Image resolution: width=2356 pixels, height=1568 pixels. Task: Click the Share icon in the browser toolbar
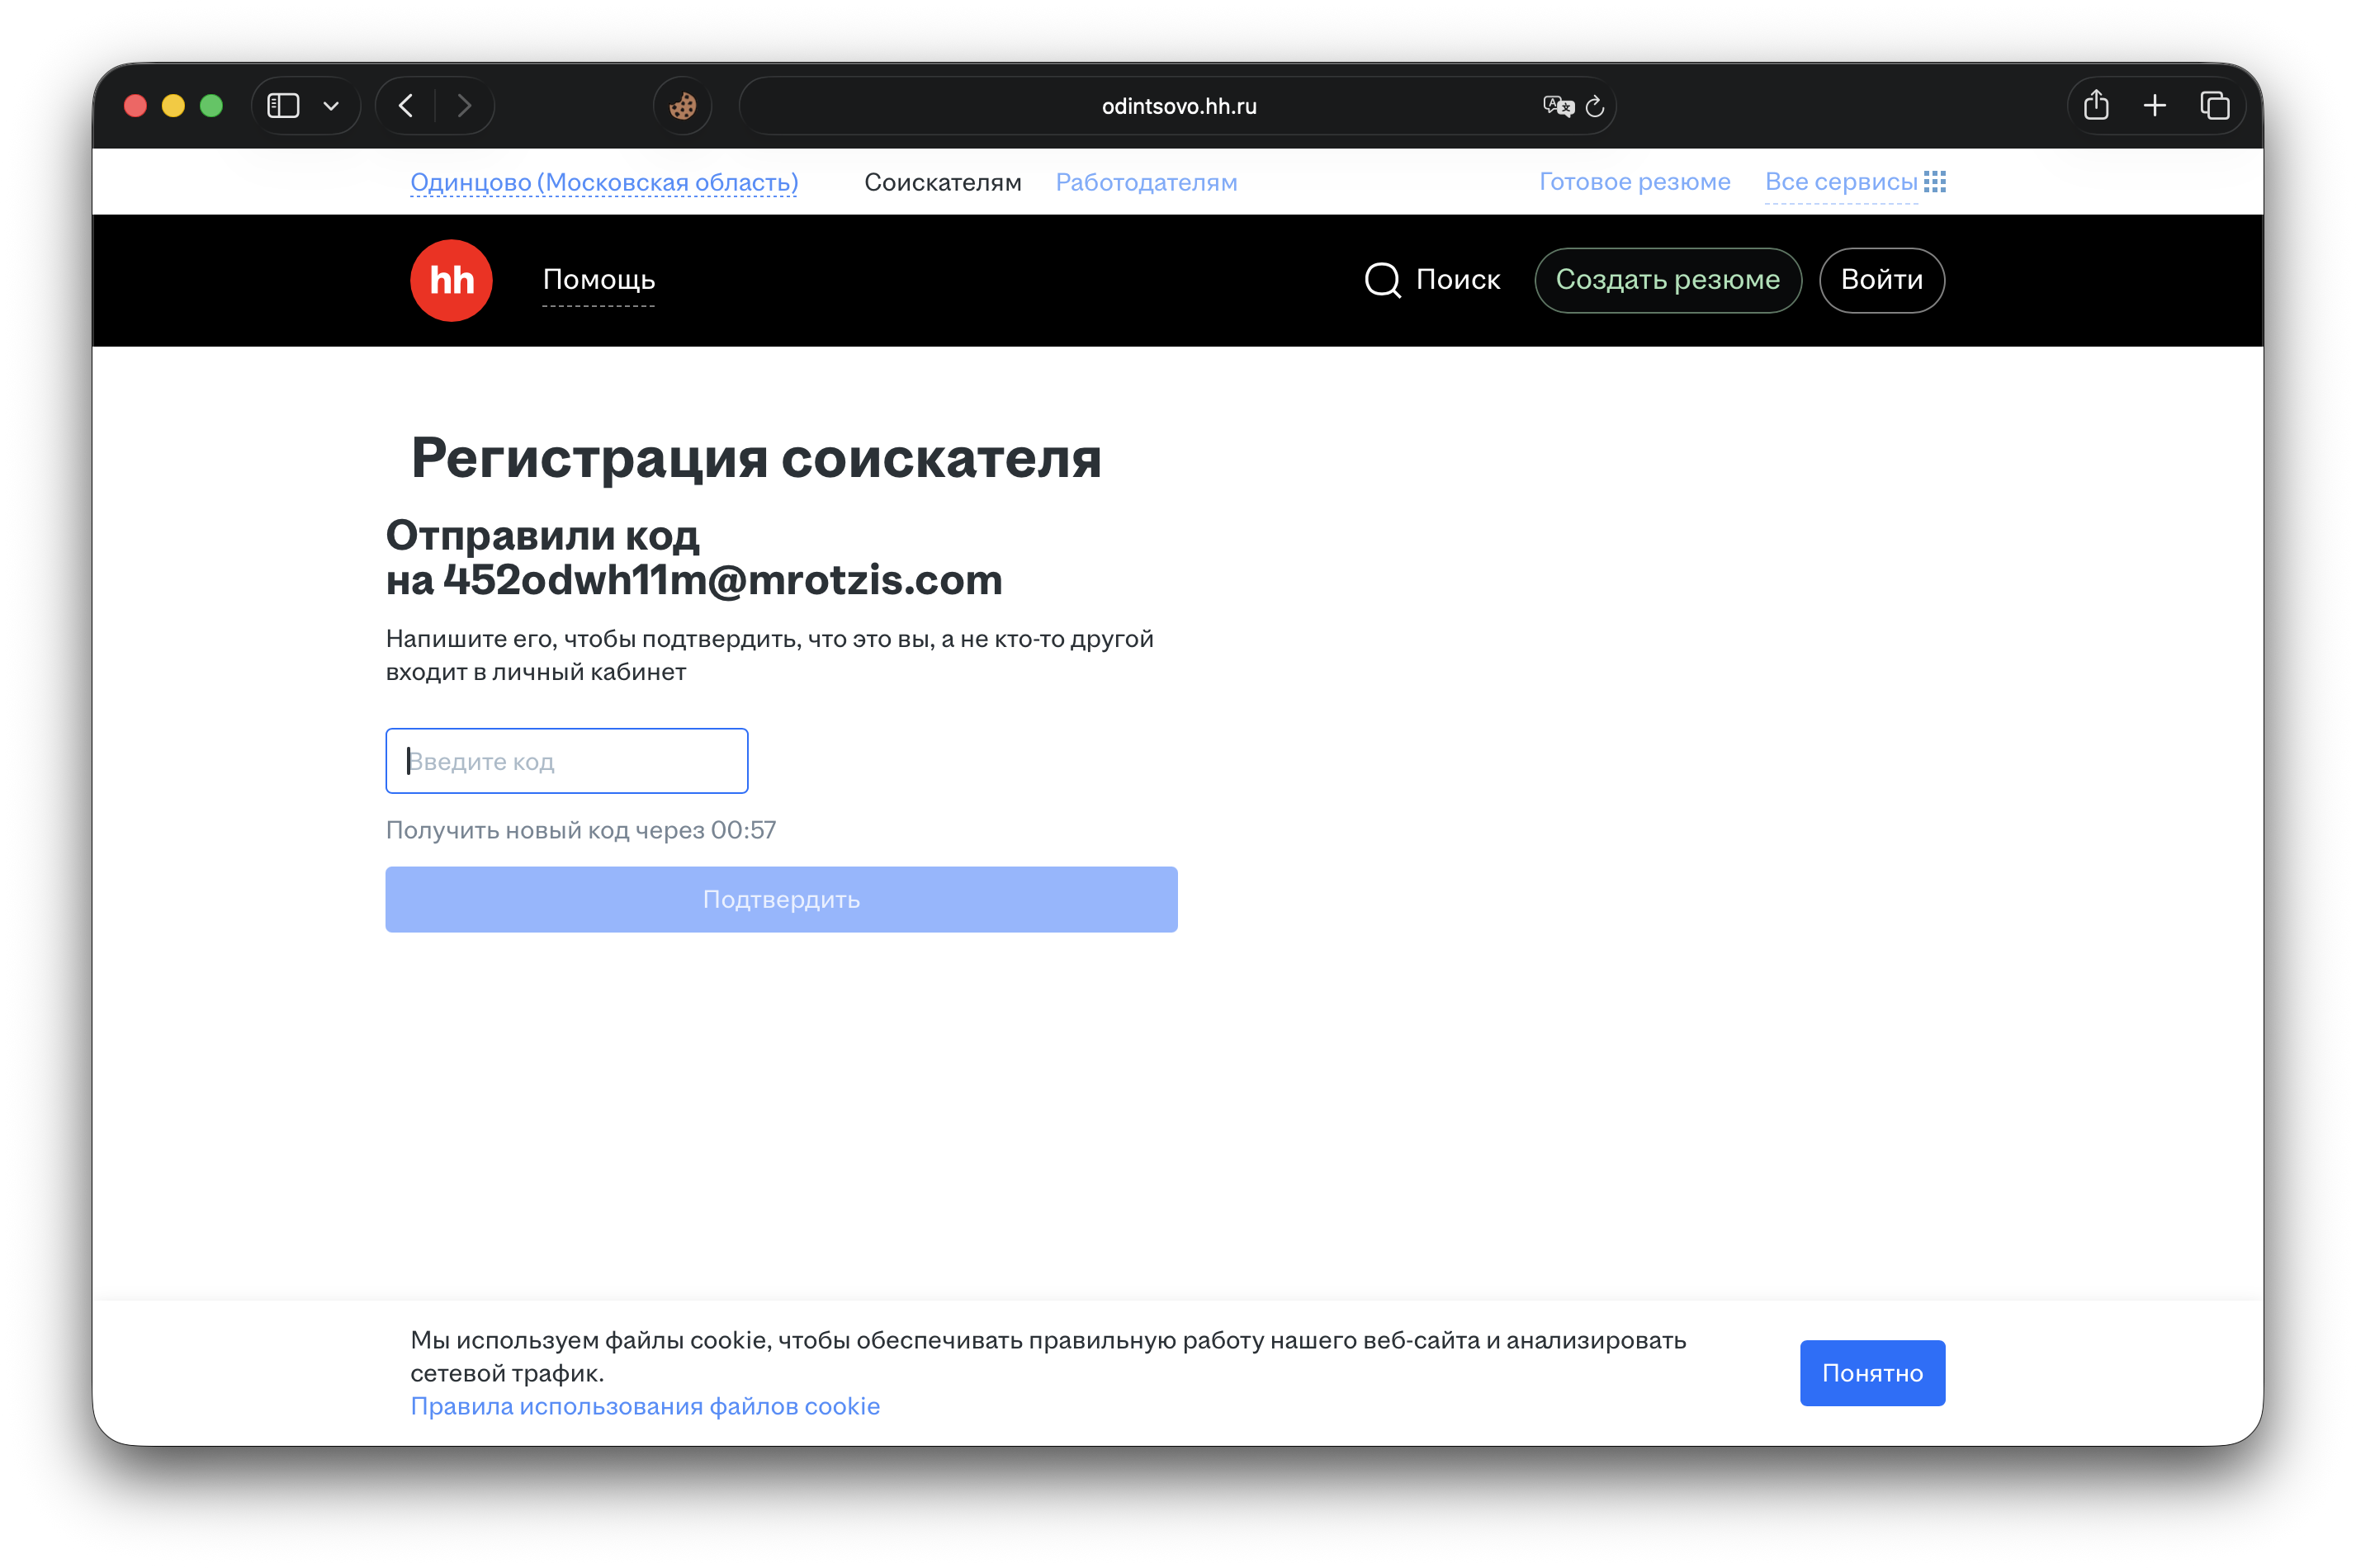click(x=2097, y=105)
